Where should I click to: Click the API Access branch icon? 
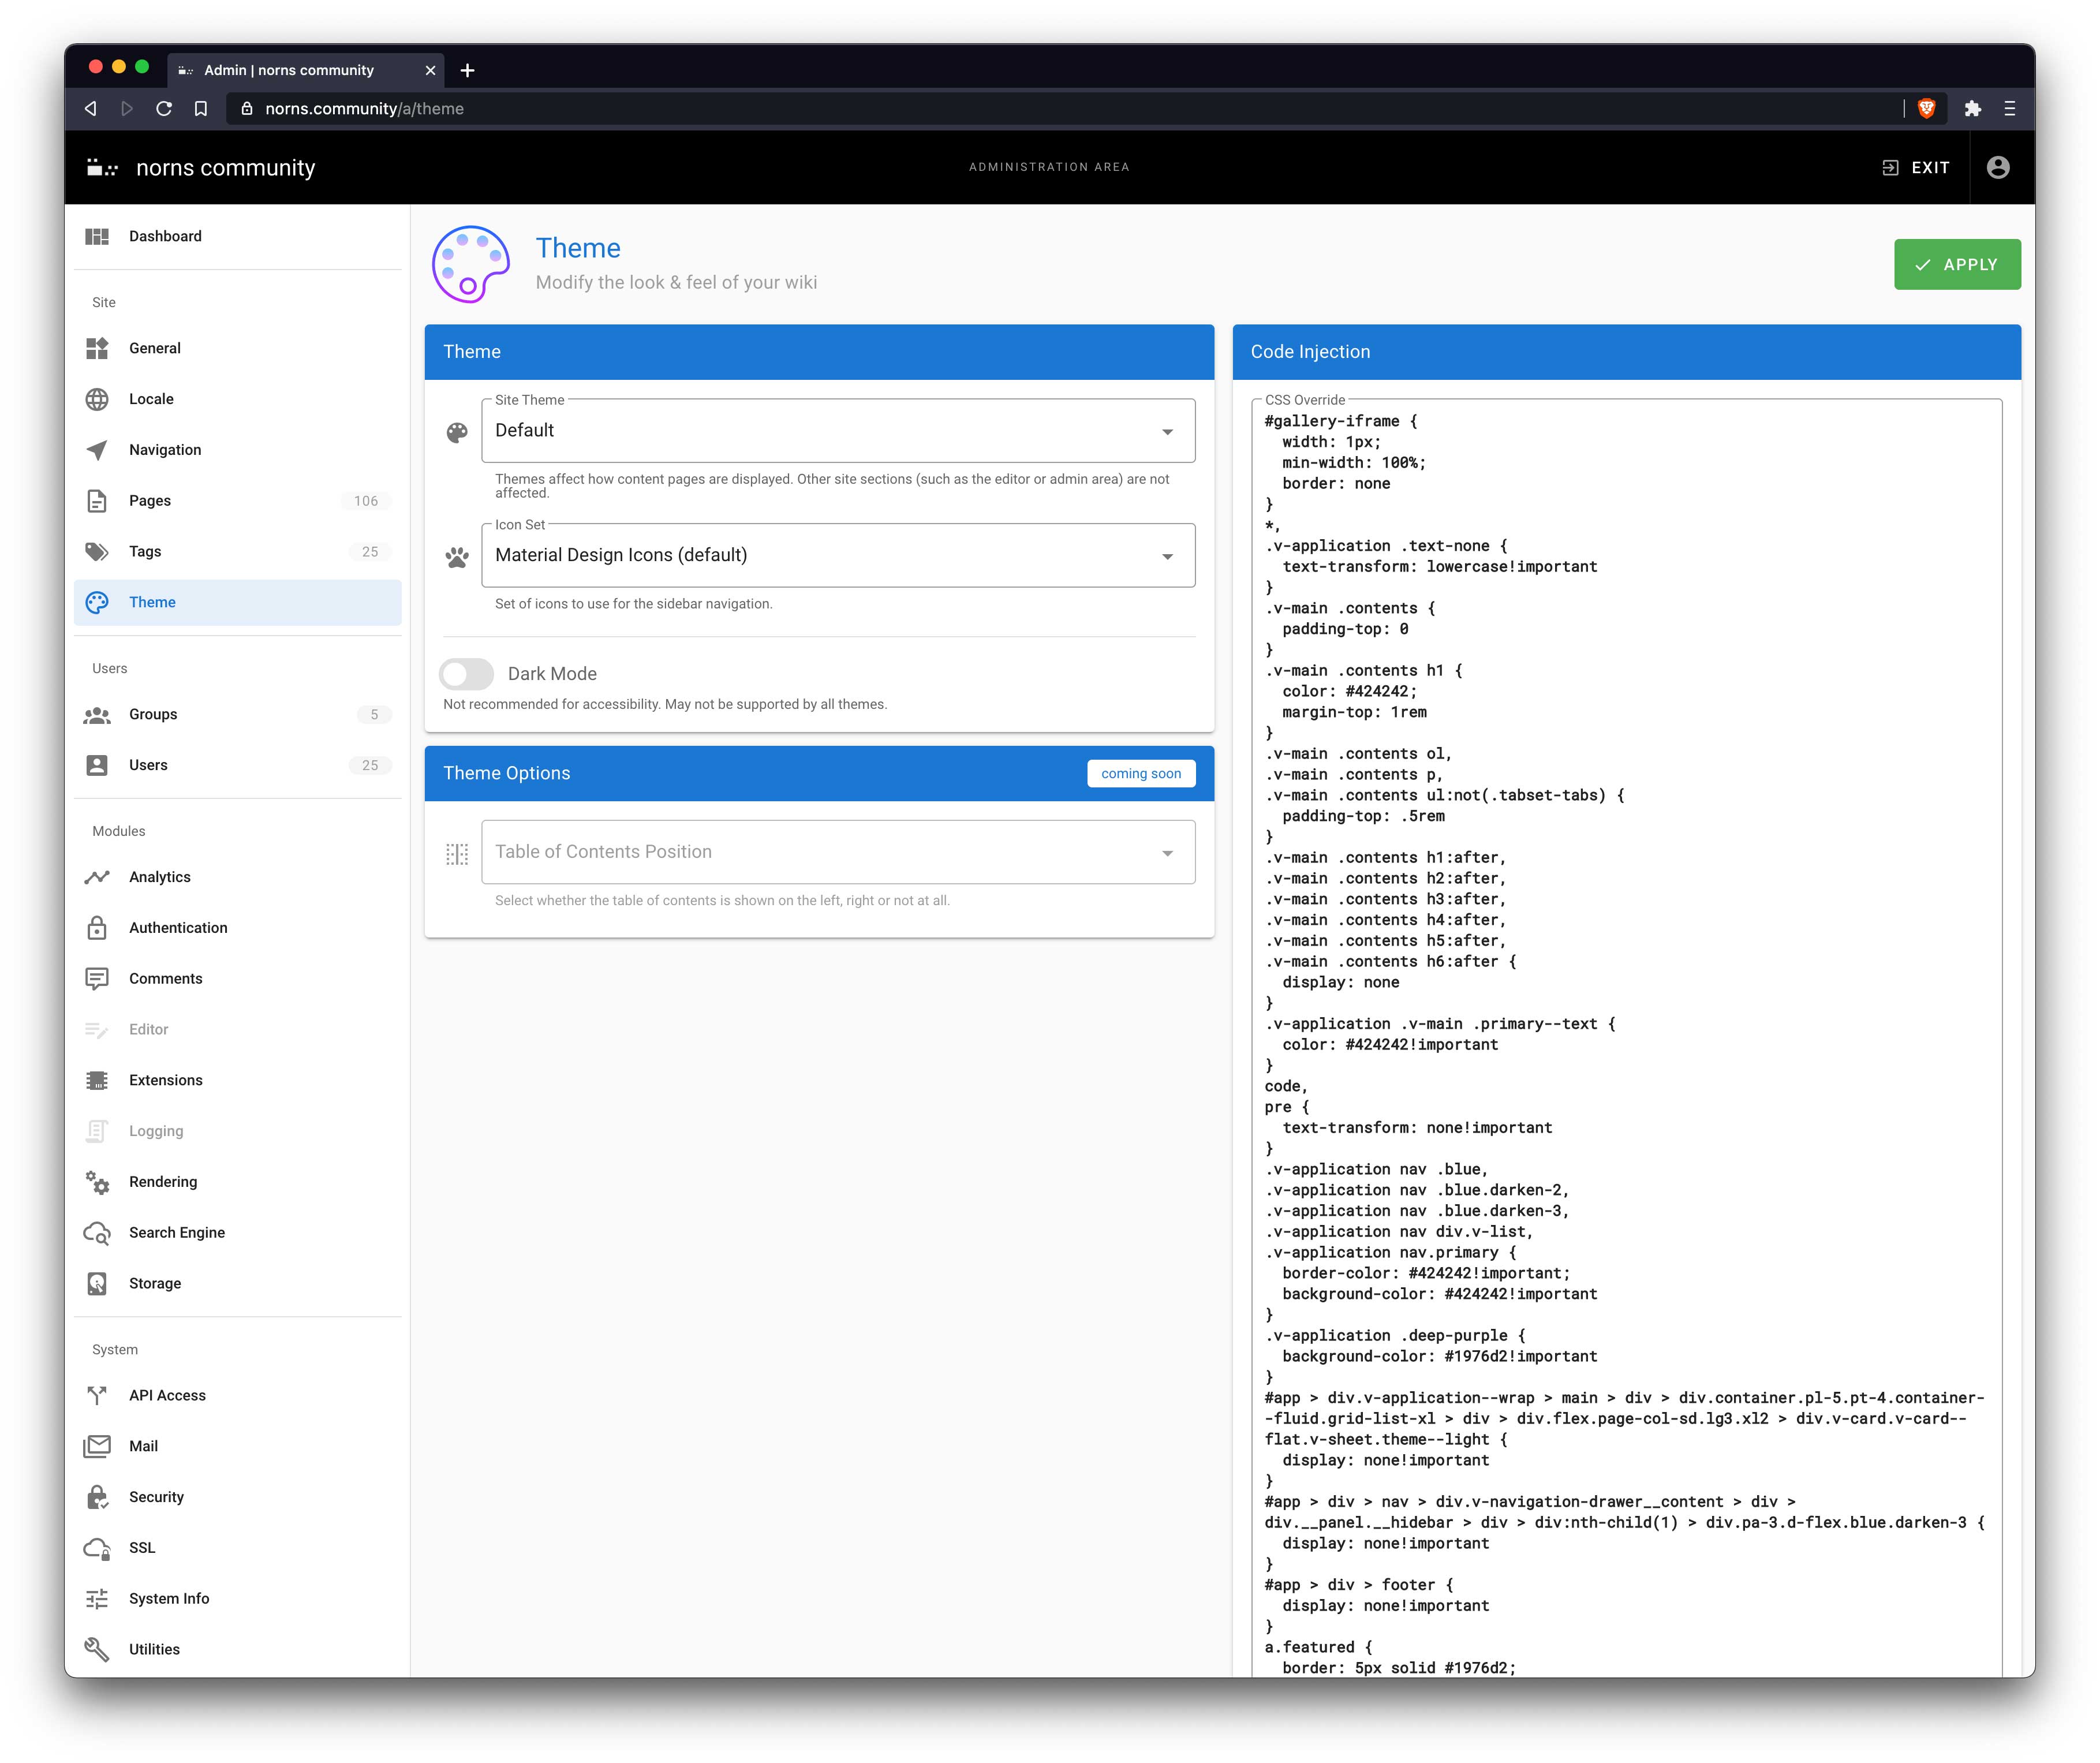pyautogui.click(x=97, y=1395)
